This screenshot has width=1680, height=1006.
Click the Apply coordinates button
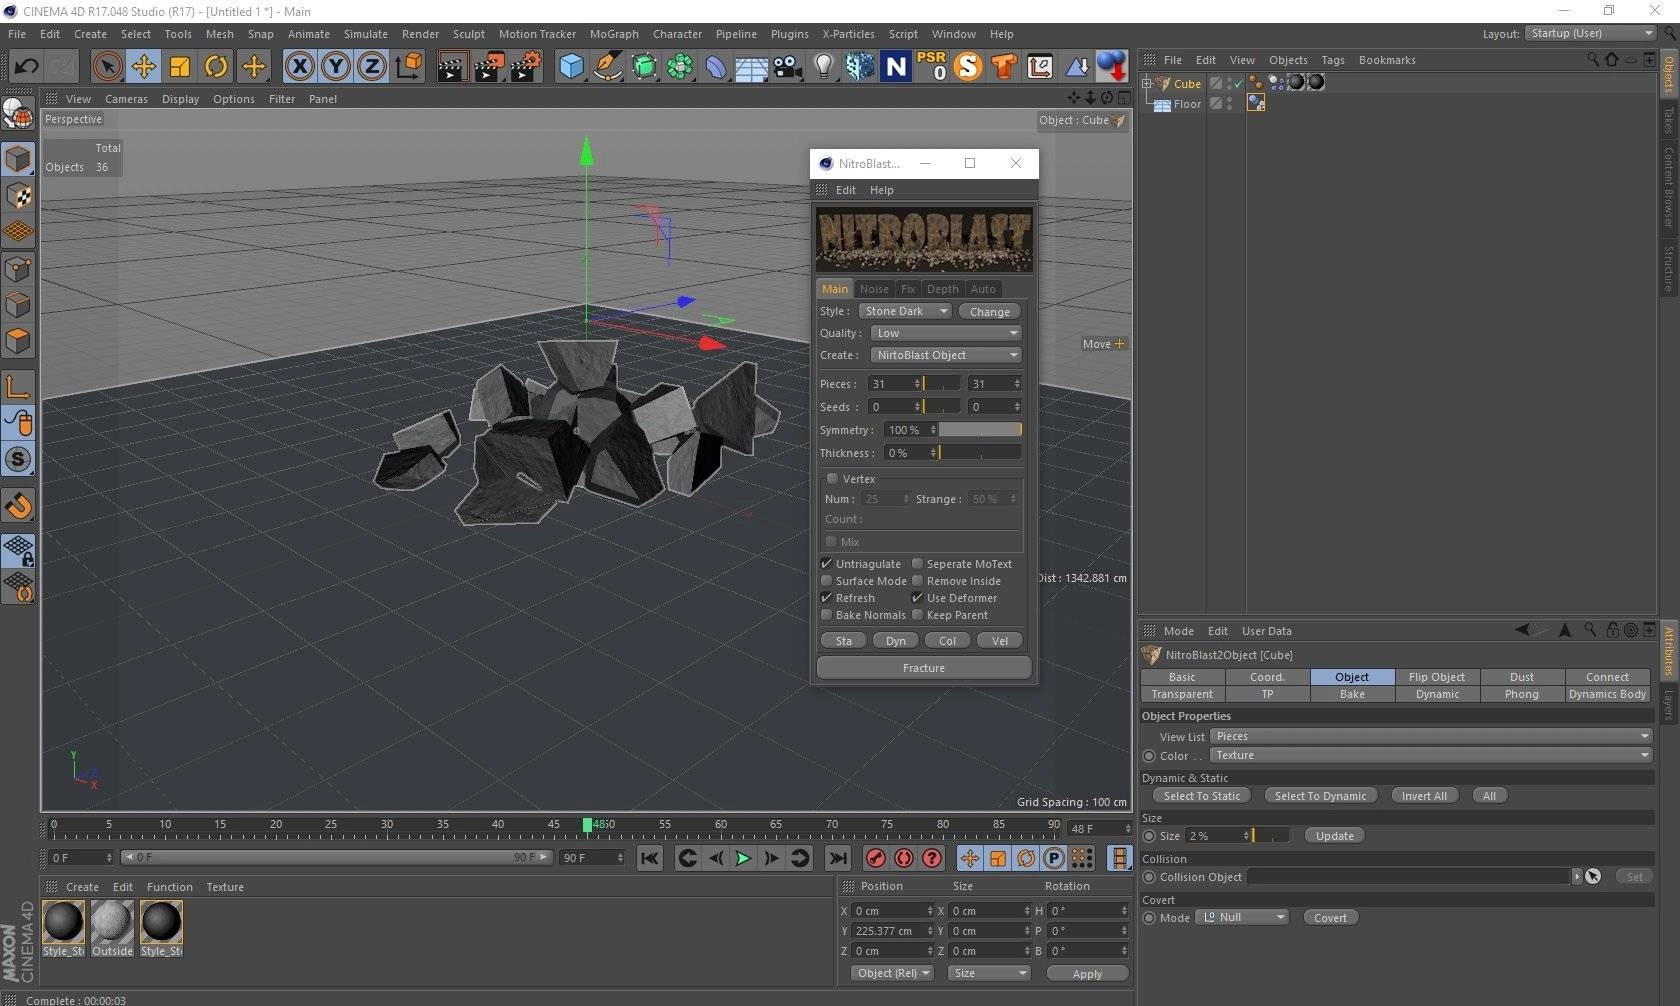[1087, 974]
